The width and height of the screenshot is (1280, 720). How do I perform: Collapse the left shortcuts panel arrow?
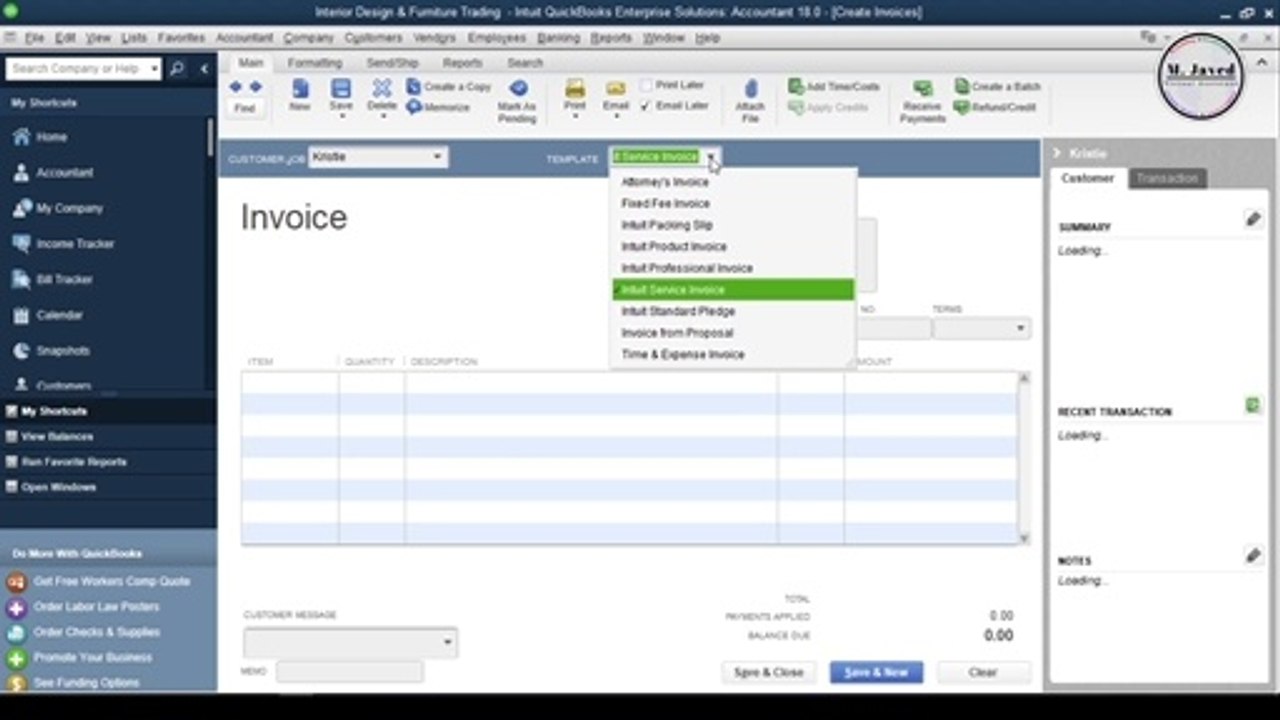(x=204, y=69)
